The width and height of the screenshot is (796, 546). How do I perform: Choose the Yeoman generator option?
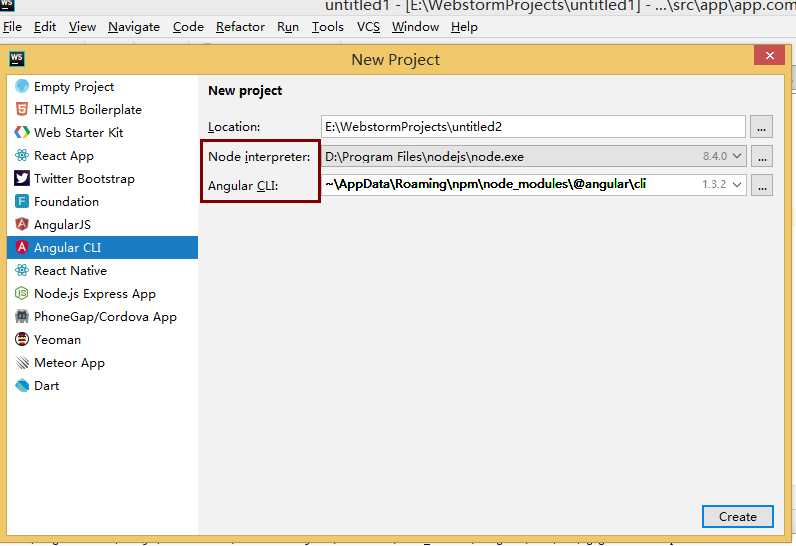(103, 339)
